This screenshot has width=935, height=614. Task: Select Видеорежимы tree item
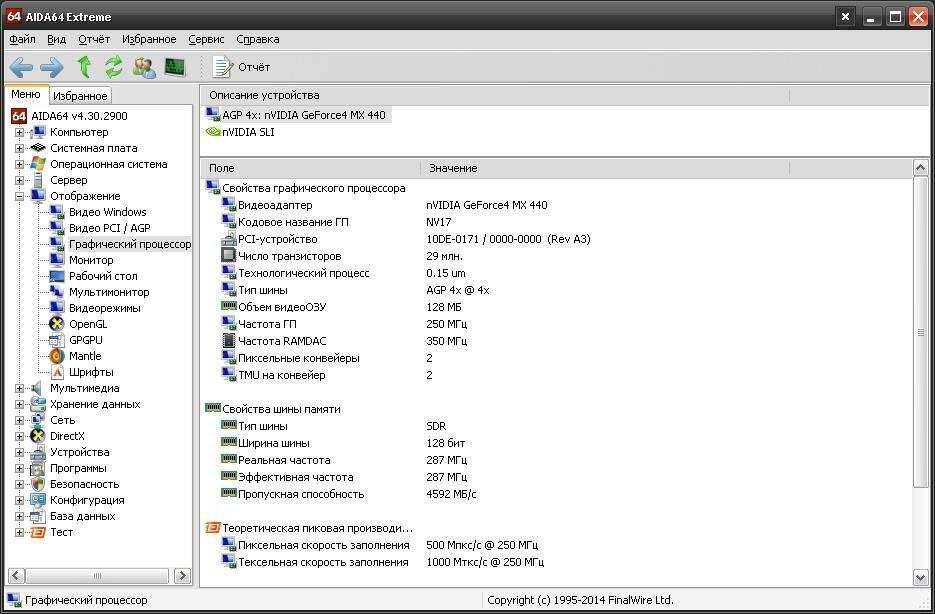click(x=105, y=309)
